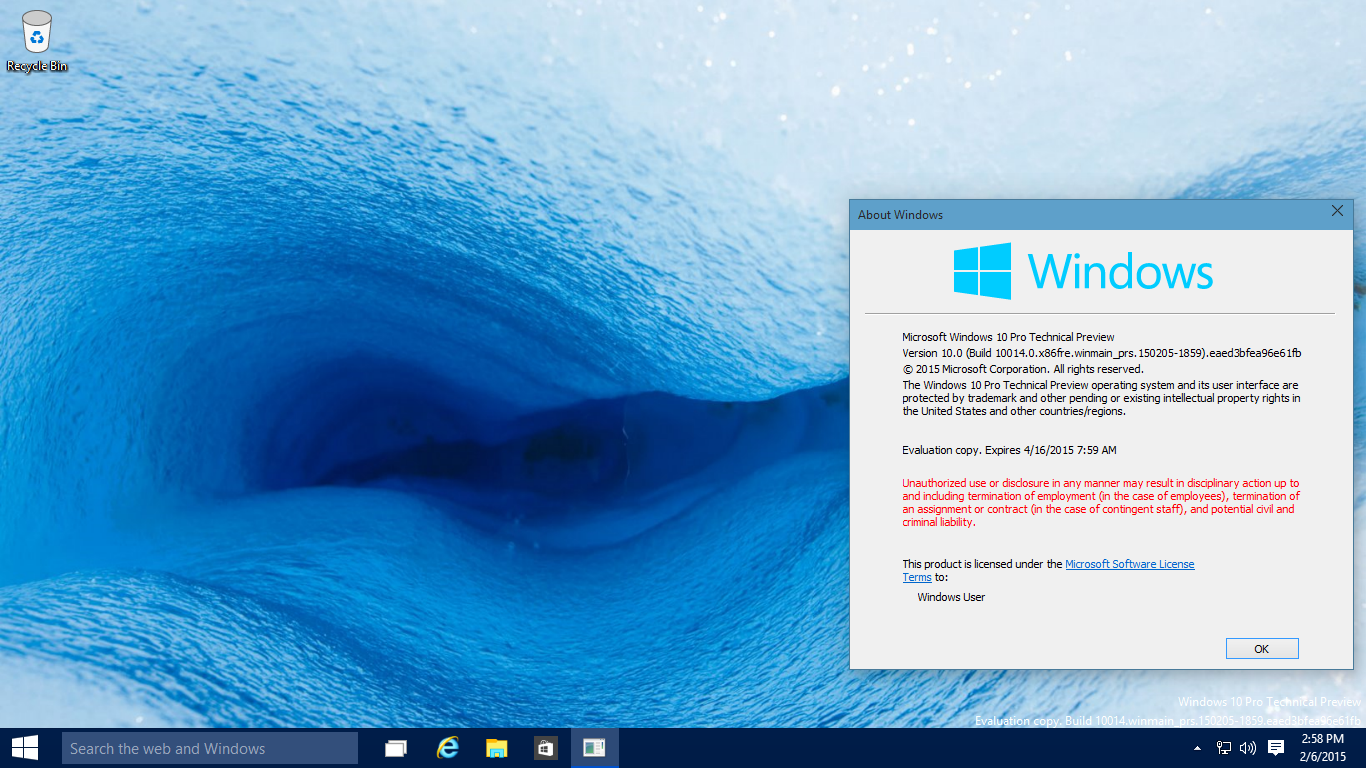
Task: Dismiss the About Windows dialog with X
Action: (1338, 211)
